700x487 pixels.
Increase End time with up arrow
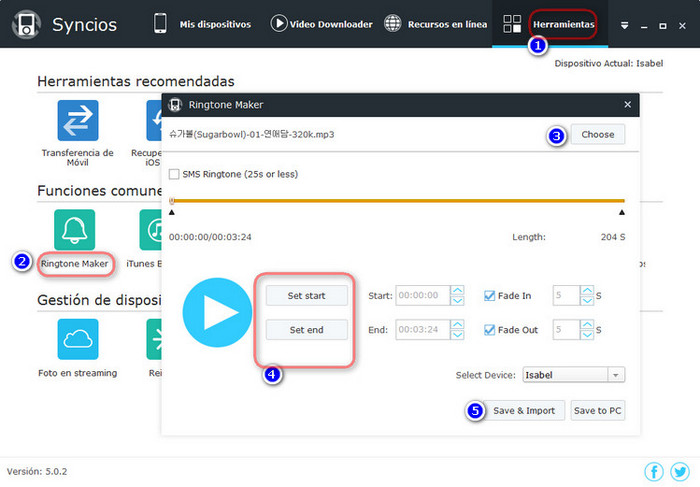[x=457, y=325]
